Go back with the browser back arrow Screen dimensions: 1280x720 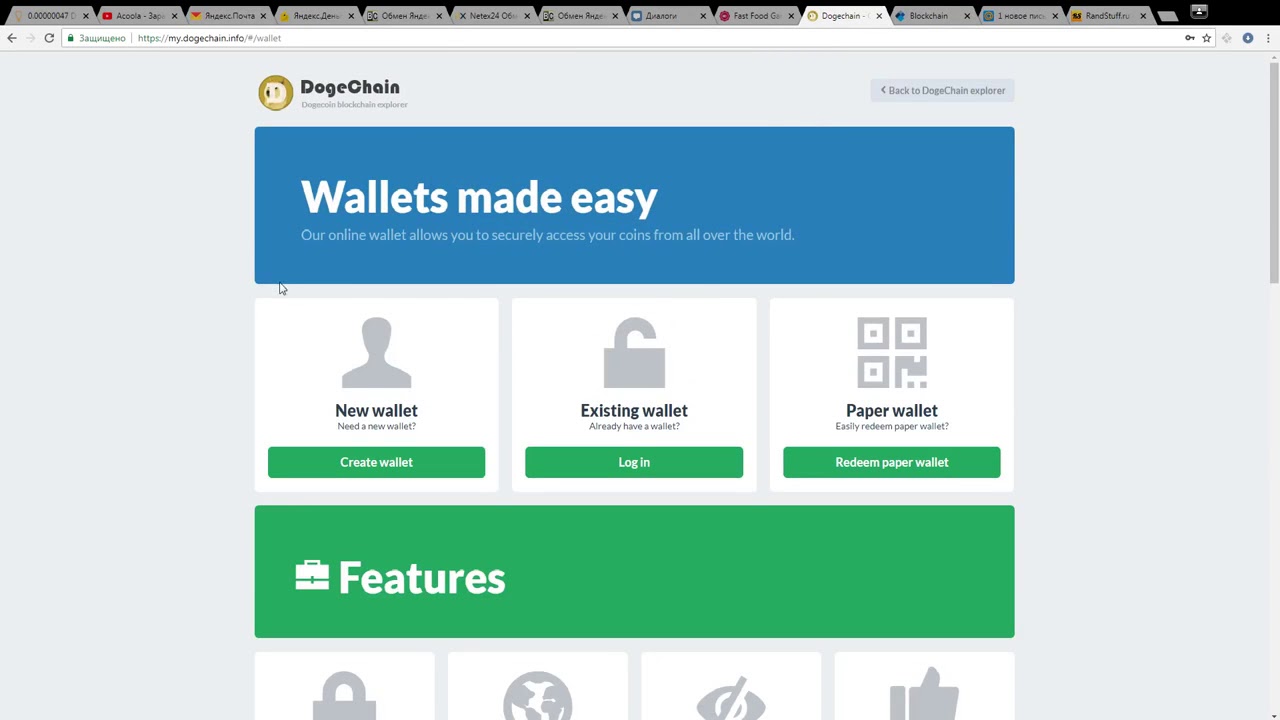pos(11,38)
